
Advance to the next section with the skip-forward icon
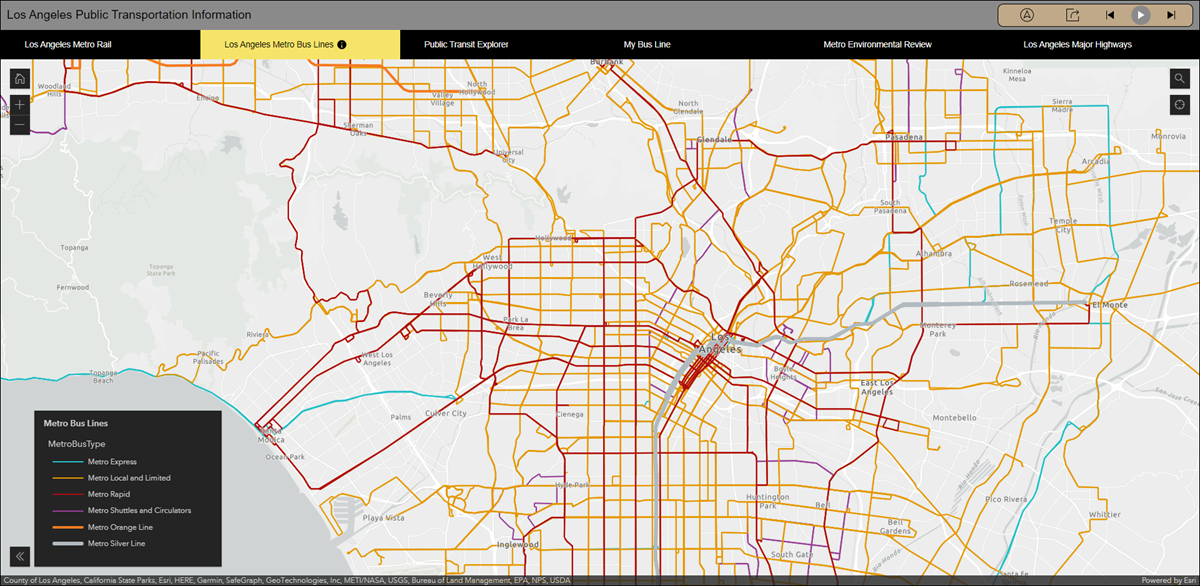(1171, 15)
